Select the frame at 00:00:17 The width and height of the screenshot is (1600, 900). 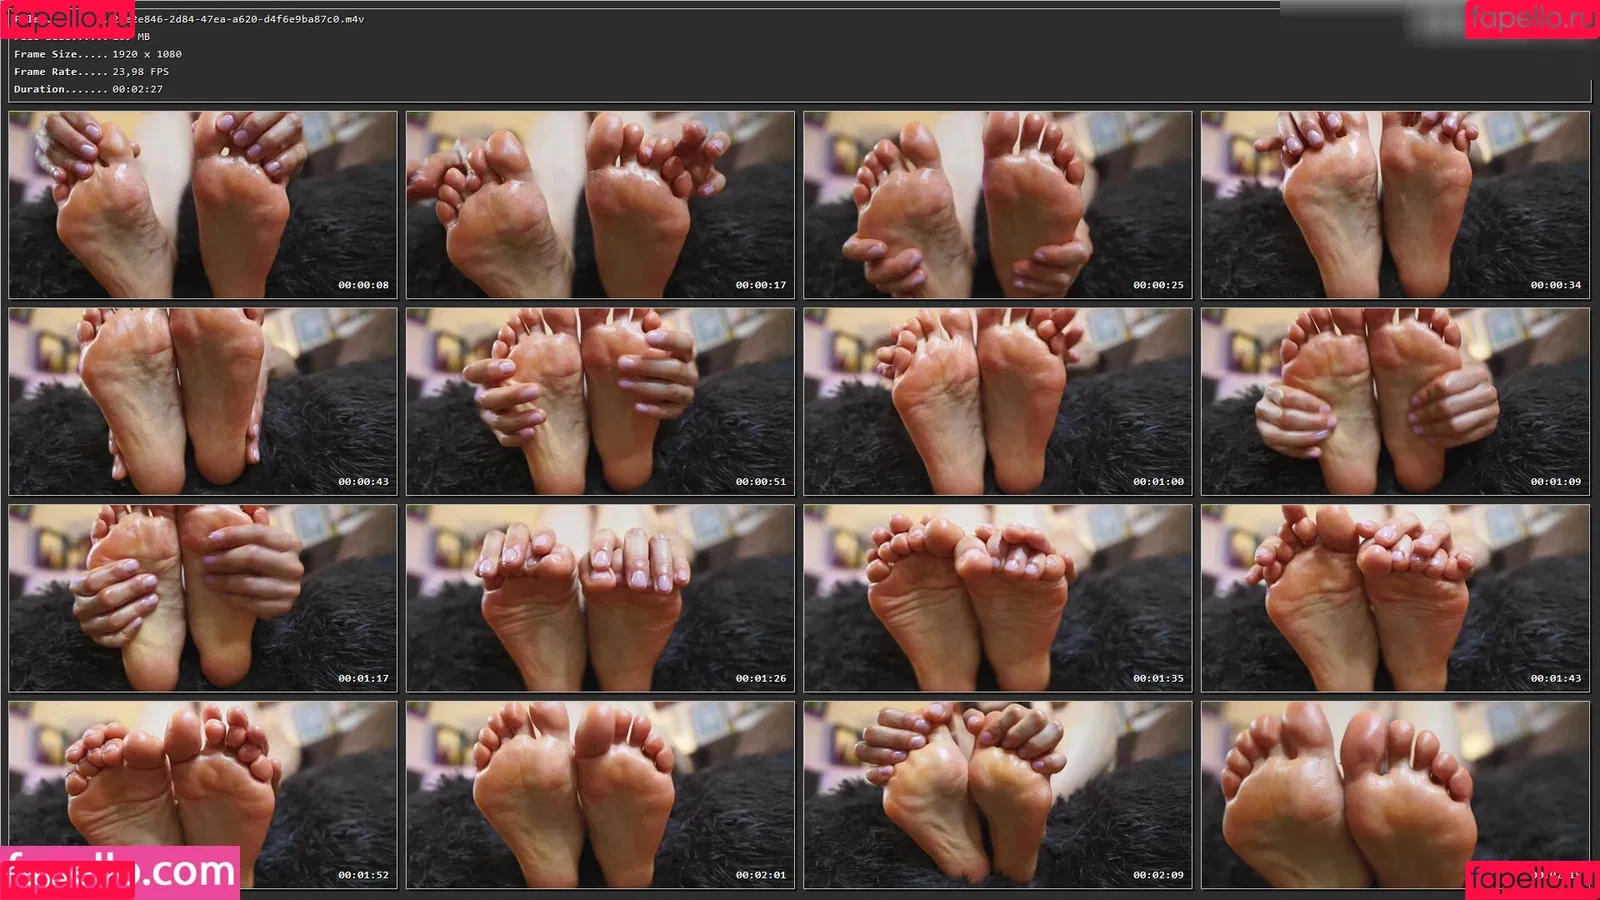[x=600, y=205]
